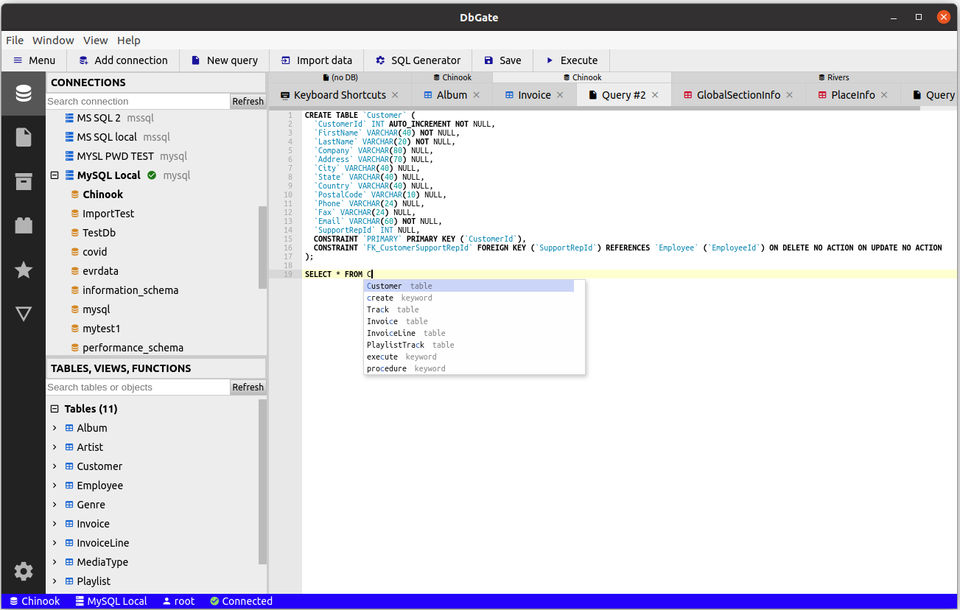Viewport: 960px width, 610px height.
Task: Click the SQL Generator toolbar button
Action: tap(417, 60)
